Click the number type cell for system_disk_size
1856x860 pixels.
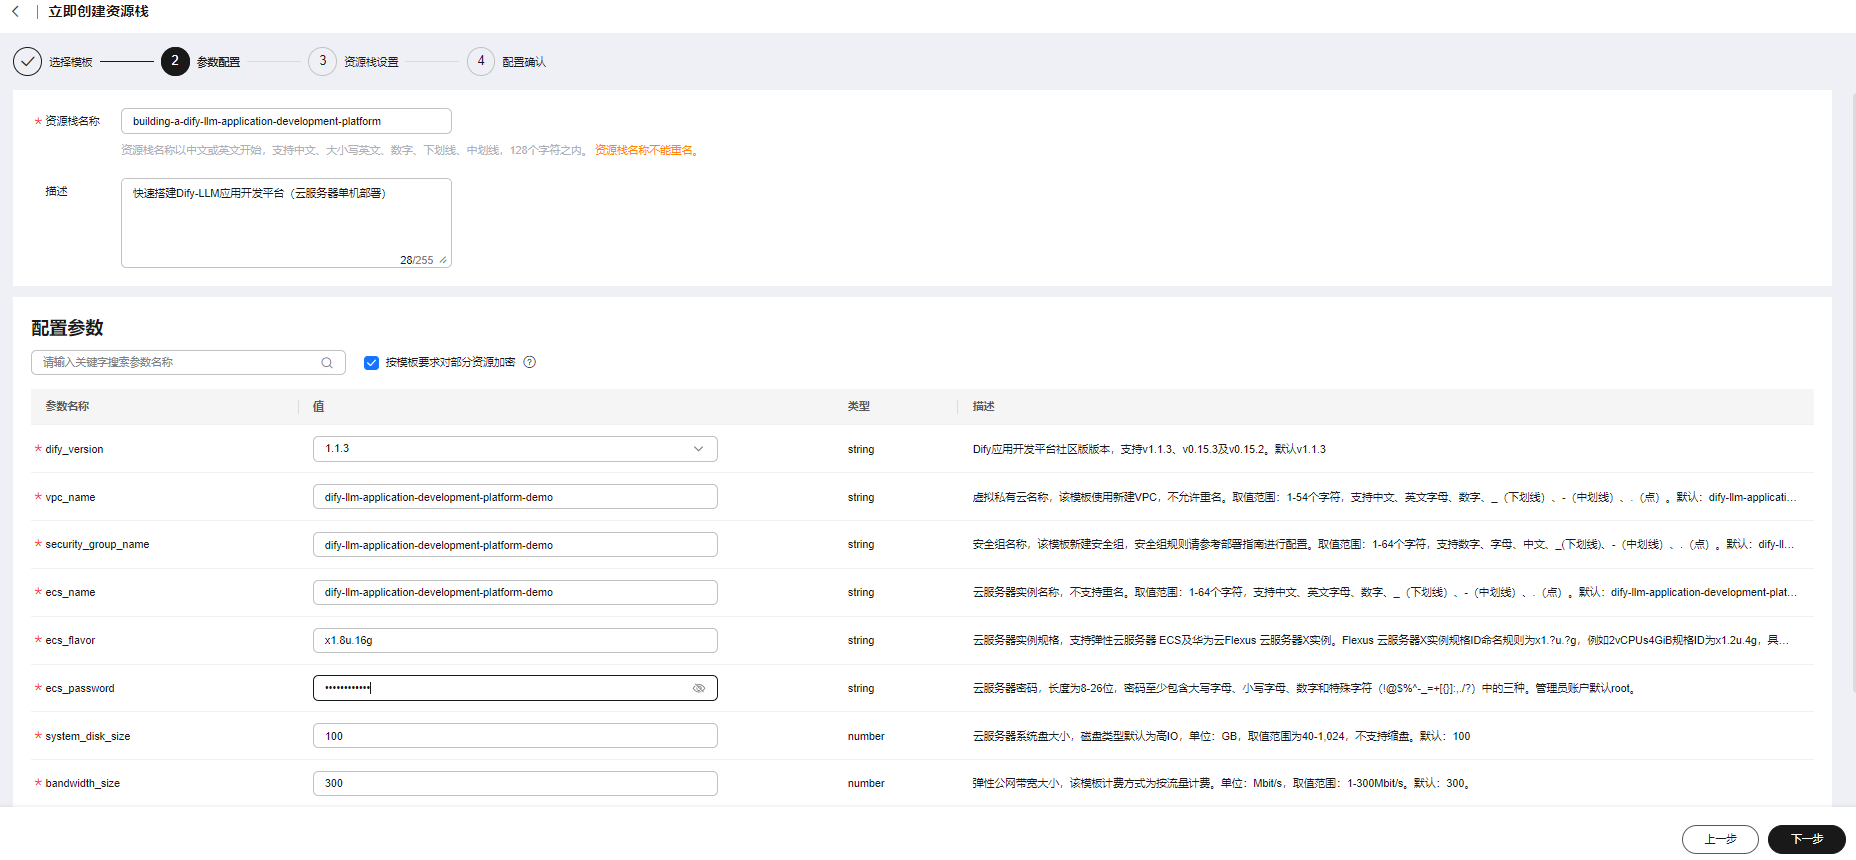click(866, 736)
